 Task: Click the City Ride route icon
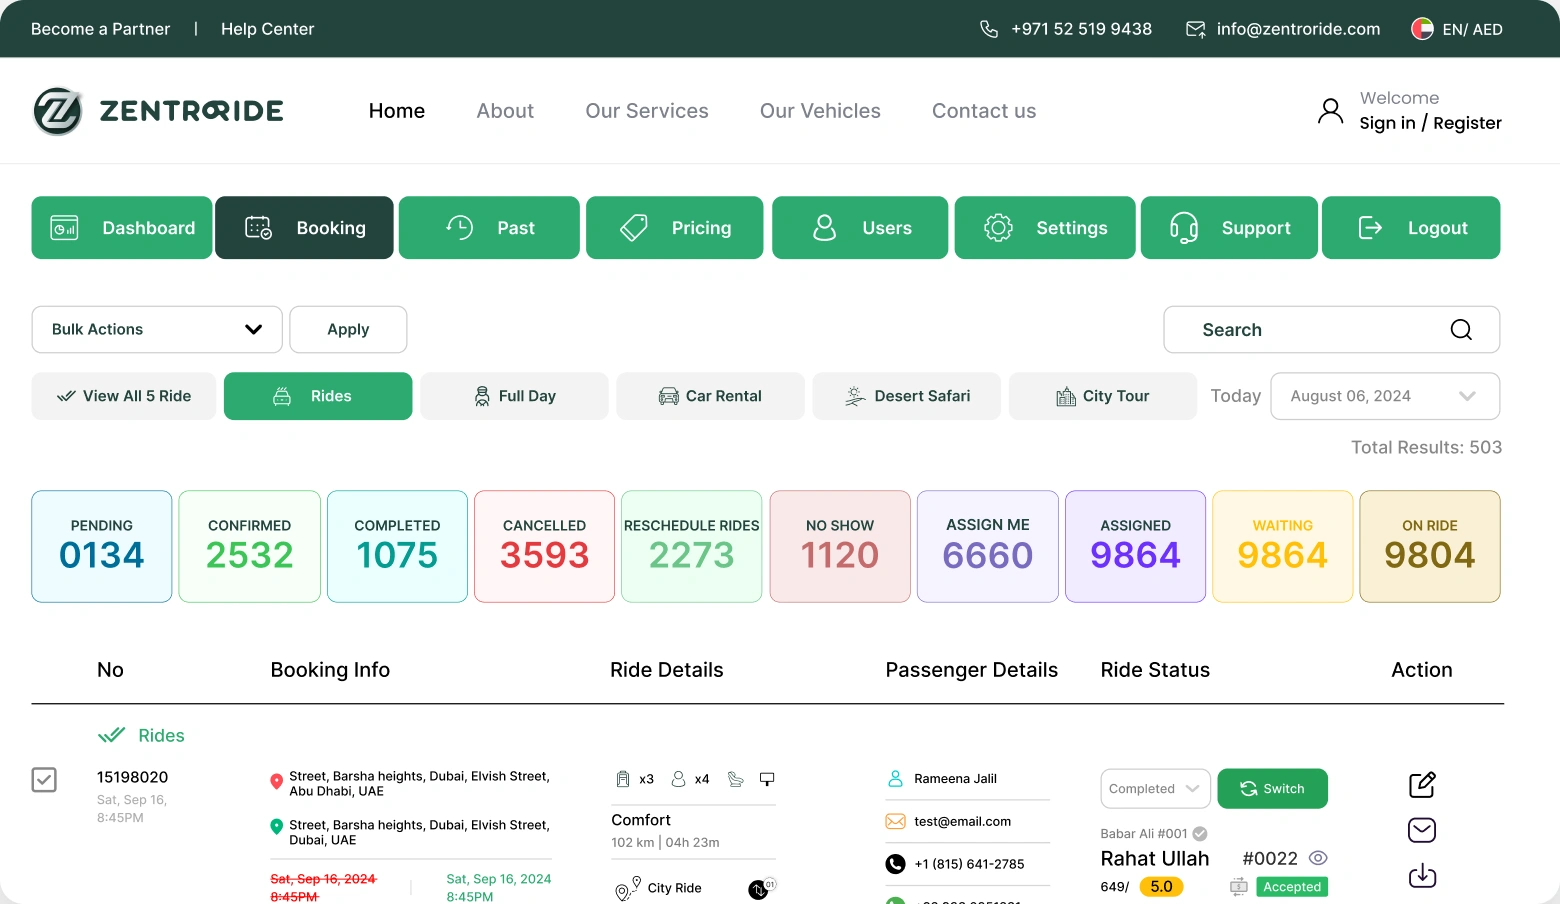[x=628, y=888]
